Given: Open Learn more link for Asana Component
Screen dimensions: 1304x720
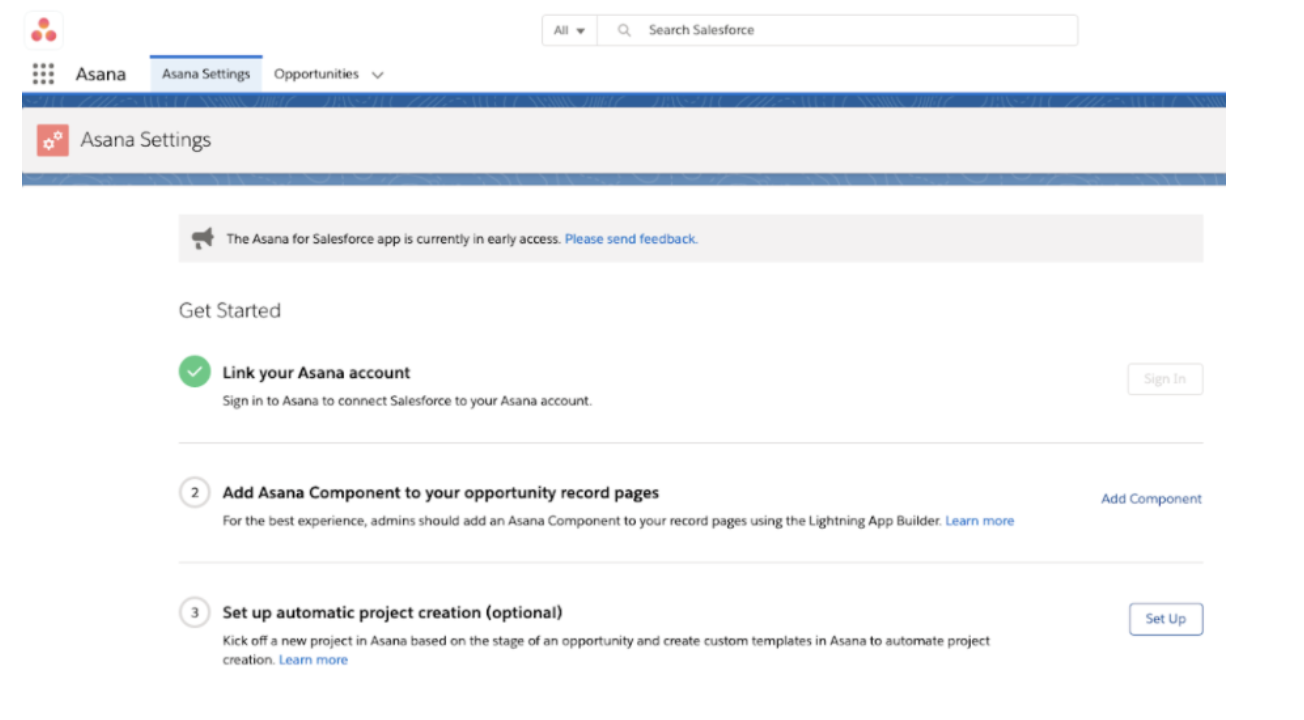Looking at the screenshot, I should 980,521.
